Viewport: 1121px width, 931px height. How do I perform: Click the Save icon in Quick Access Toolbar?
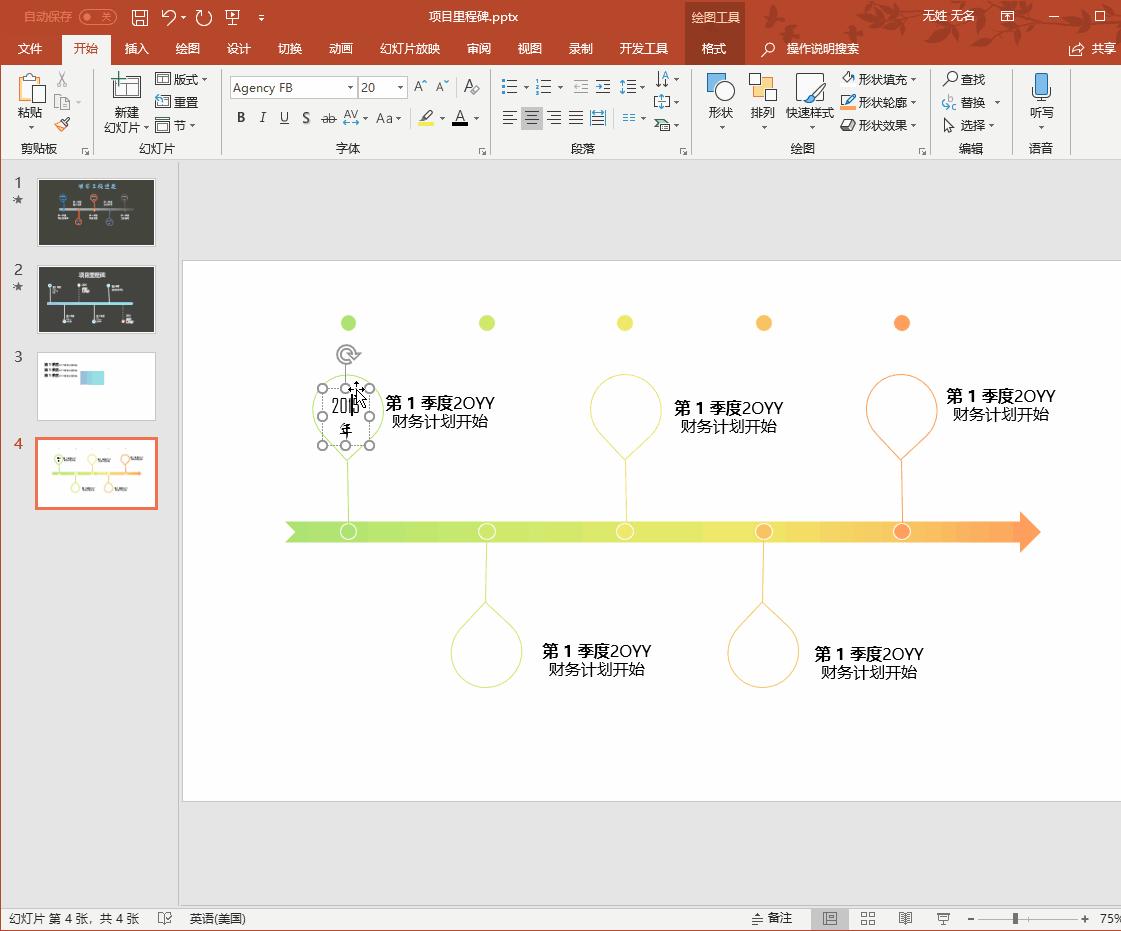tap(140, 16)
